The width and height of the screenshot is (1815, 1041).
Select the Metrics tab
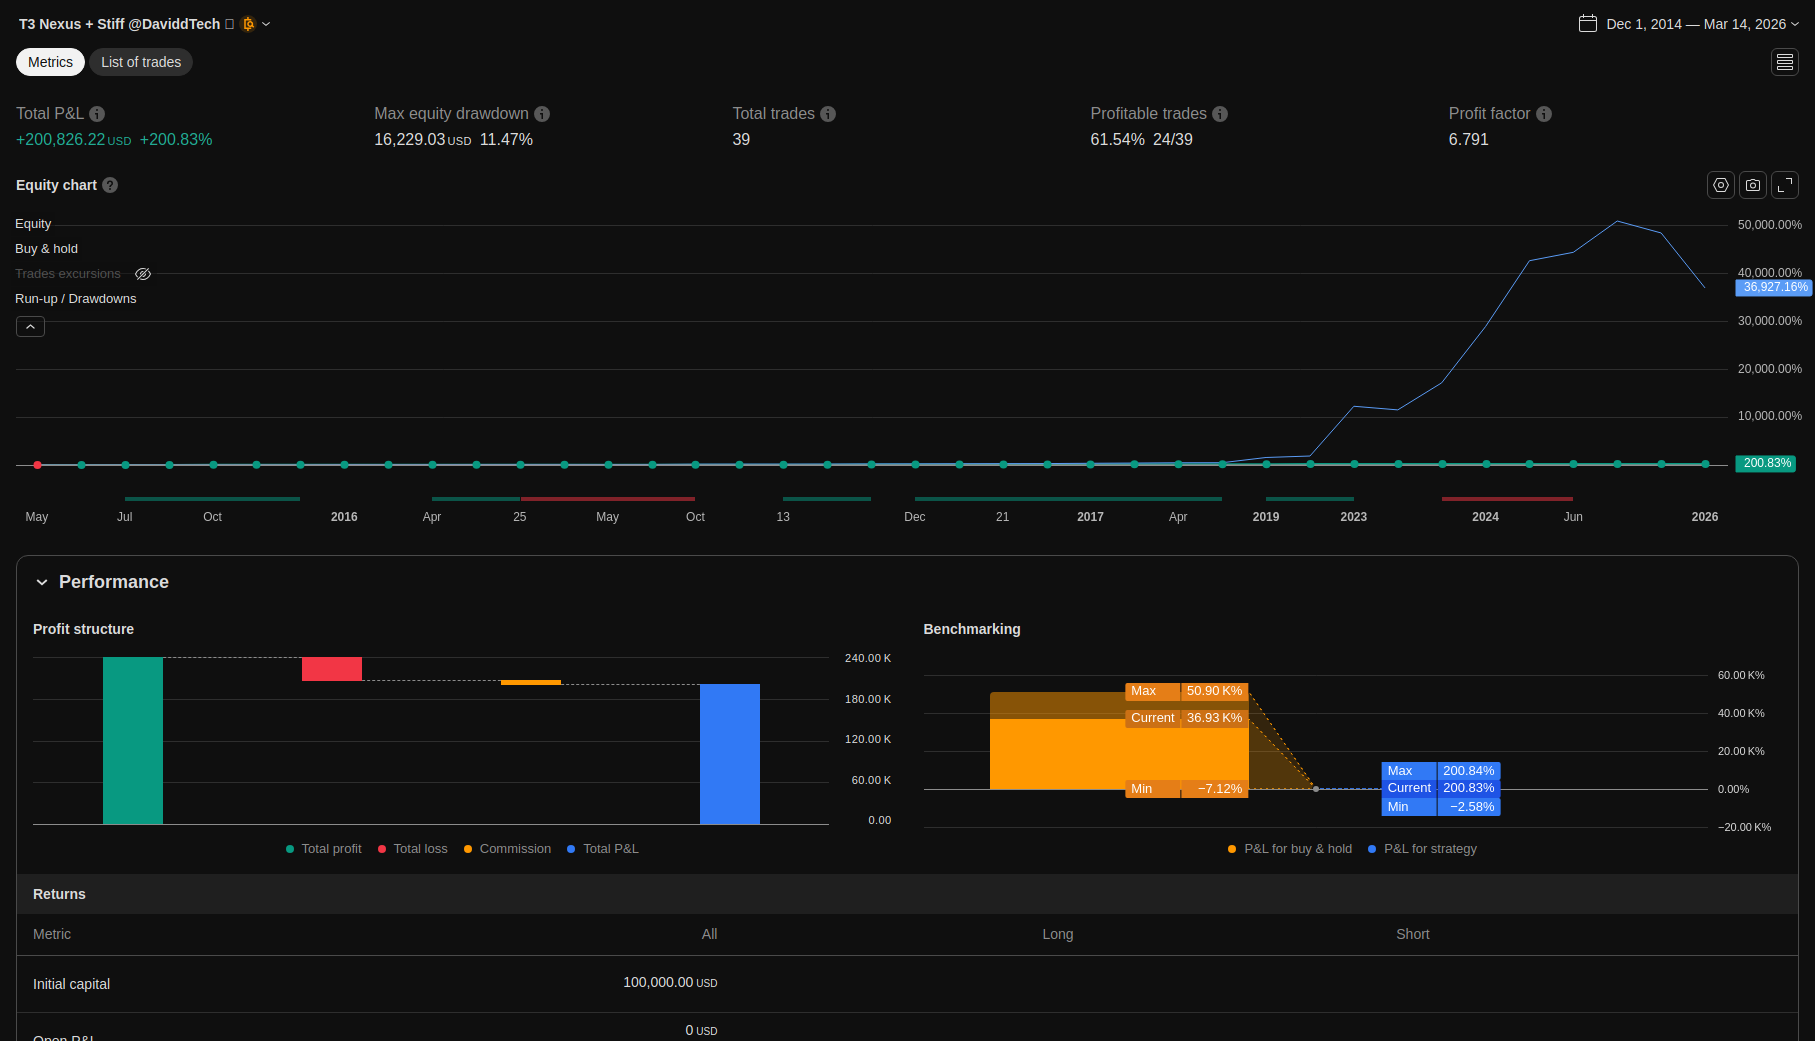click(50, 62)
